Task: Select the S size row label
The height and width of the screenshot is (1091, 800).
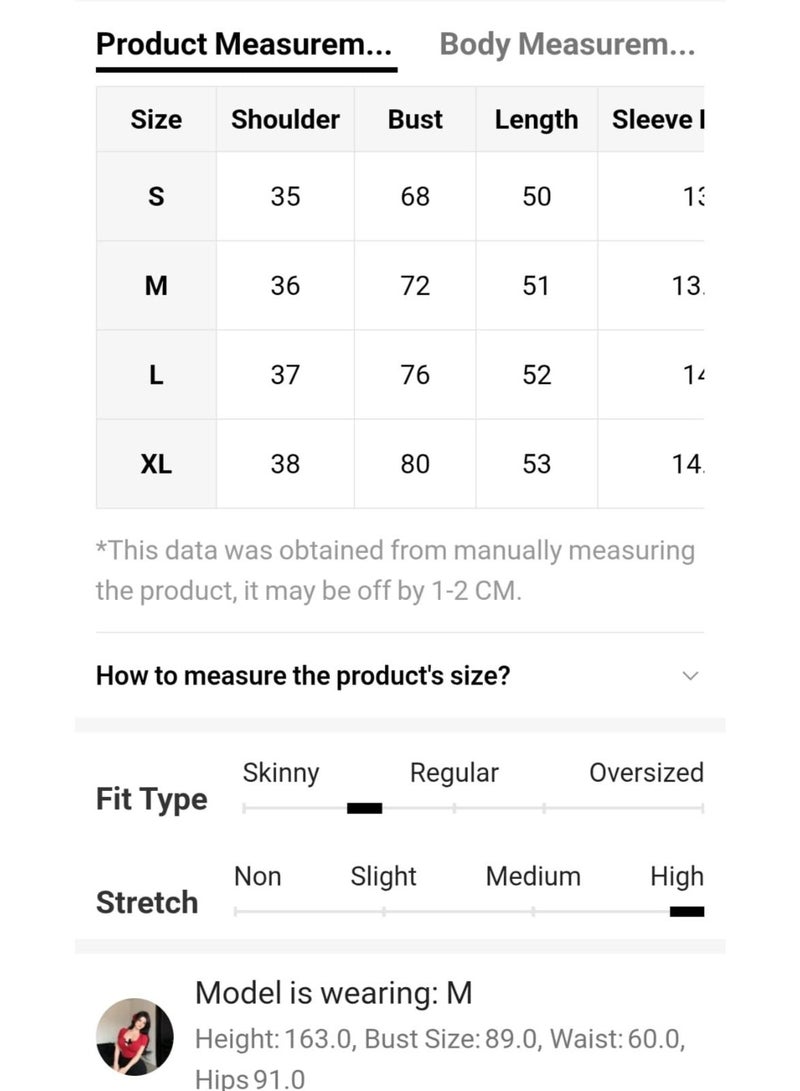Action: tap(156, 196)
